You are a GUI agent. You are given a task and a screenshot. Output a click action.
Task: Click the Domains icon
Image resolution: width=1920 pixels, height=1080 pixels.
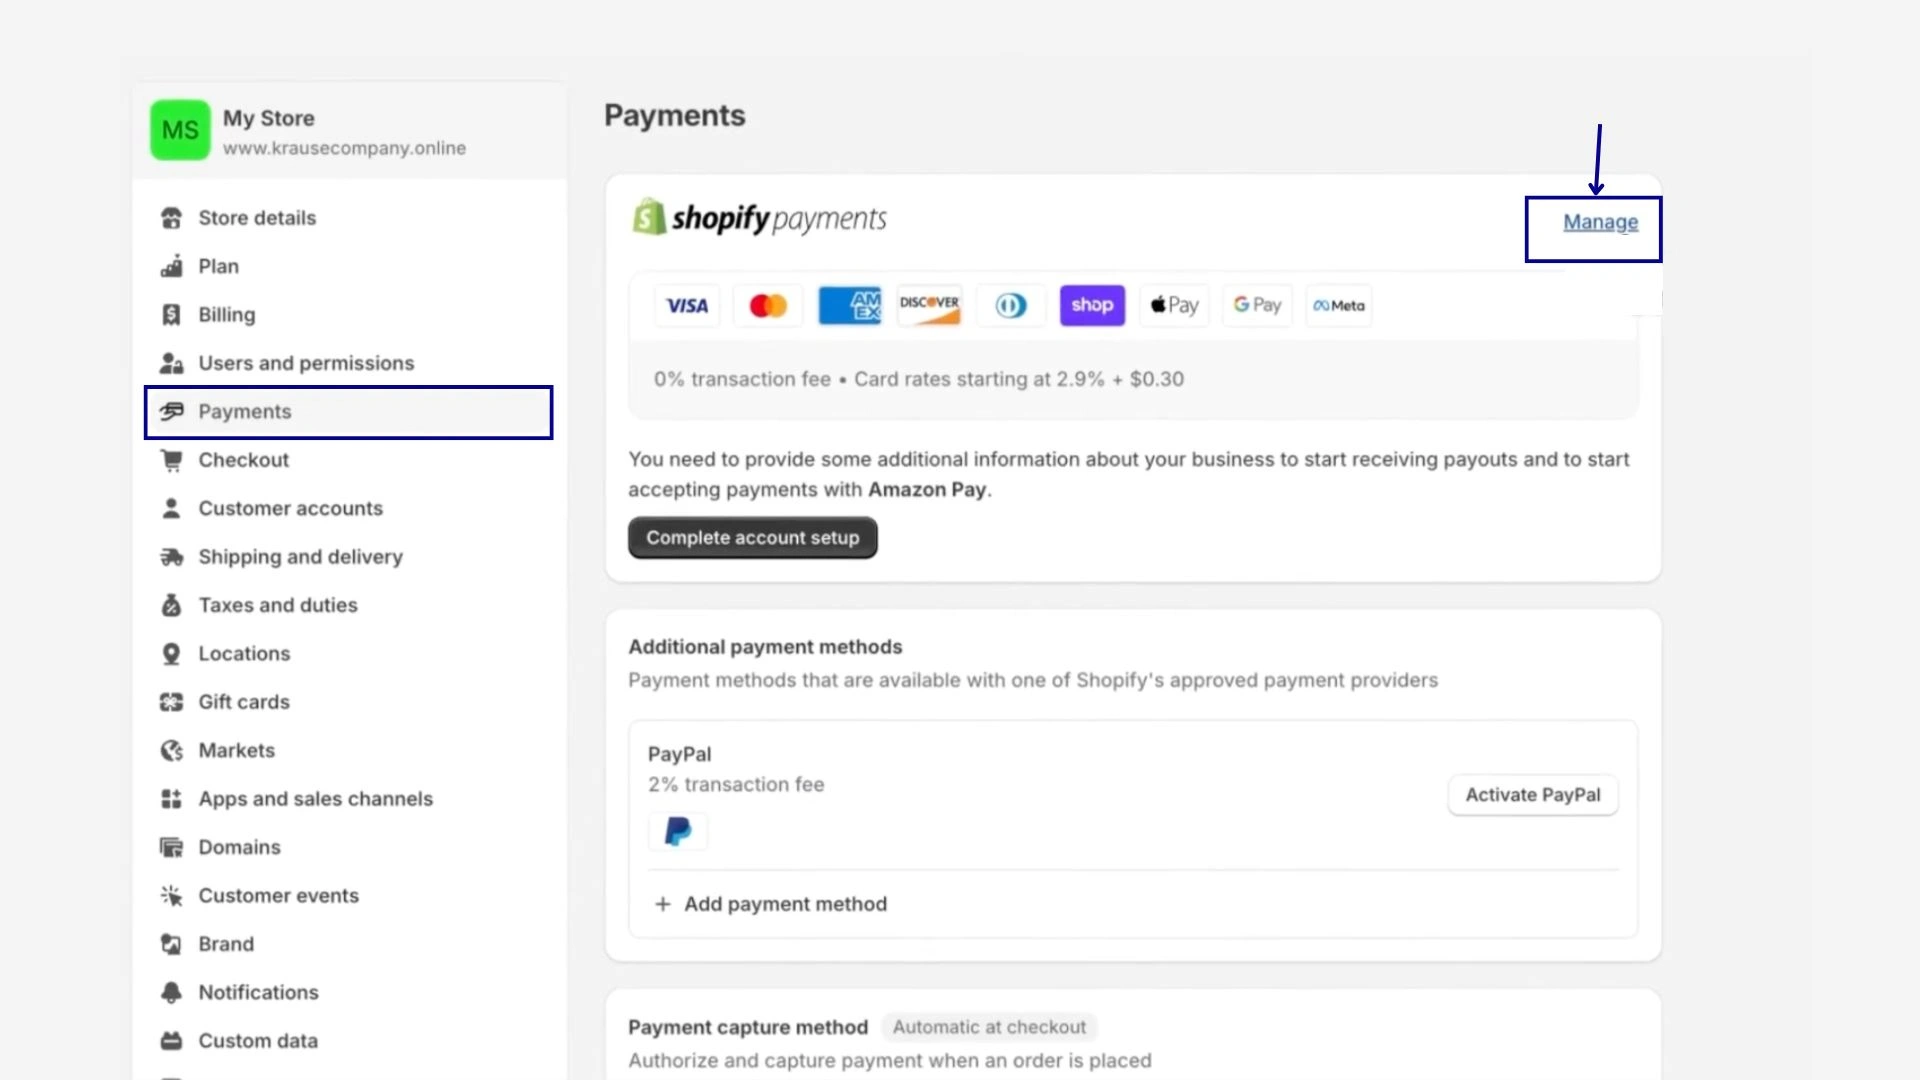(x=171, y=847)
